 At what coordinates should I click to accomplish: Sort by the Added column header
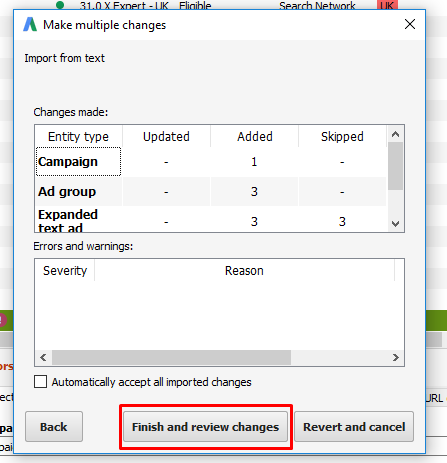tap(255, 136)
